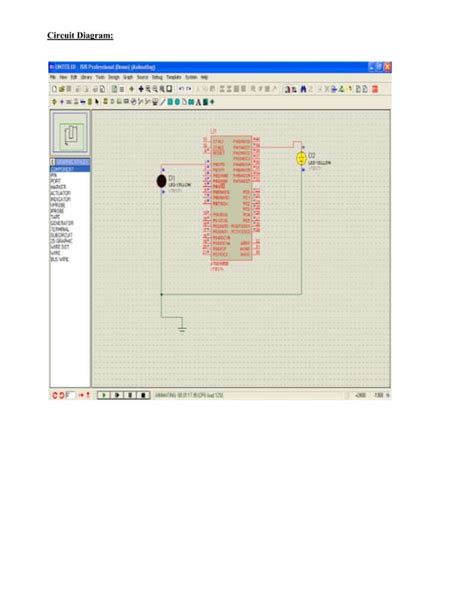474x613 pixels.
Task: Start simulation with the Play button
Action: pos(104,395)
